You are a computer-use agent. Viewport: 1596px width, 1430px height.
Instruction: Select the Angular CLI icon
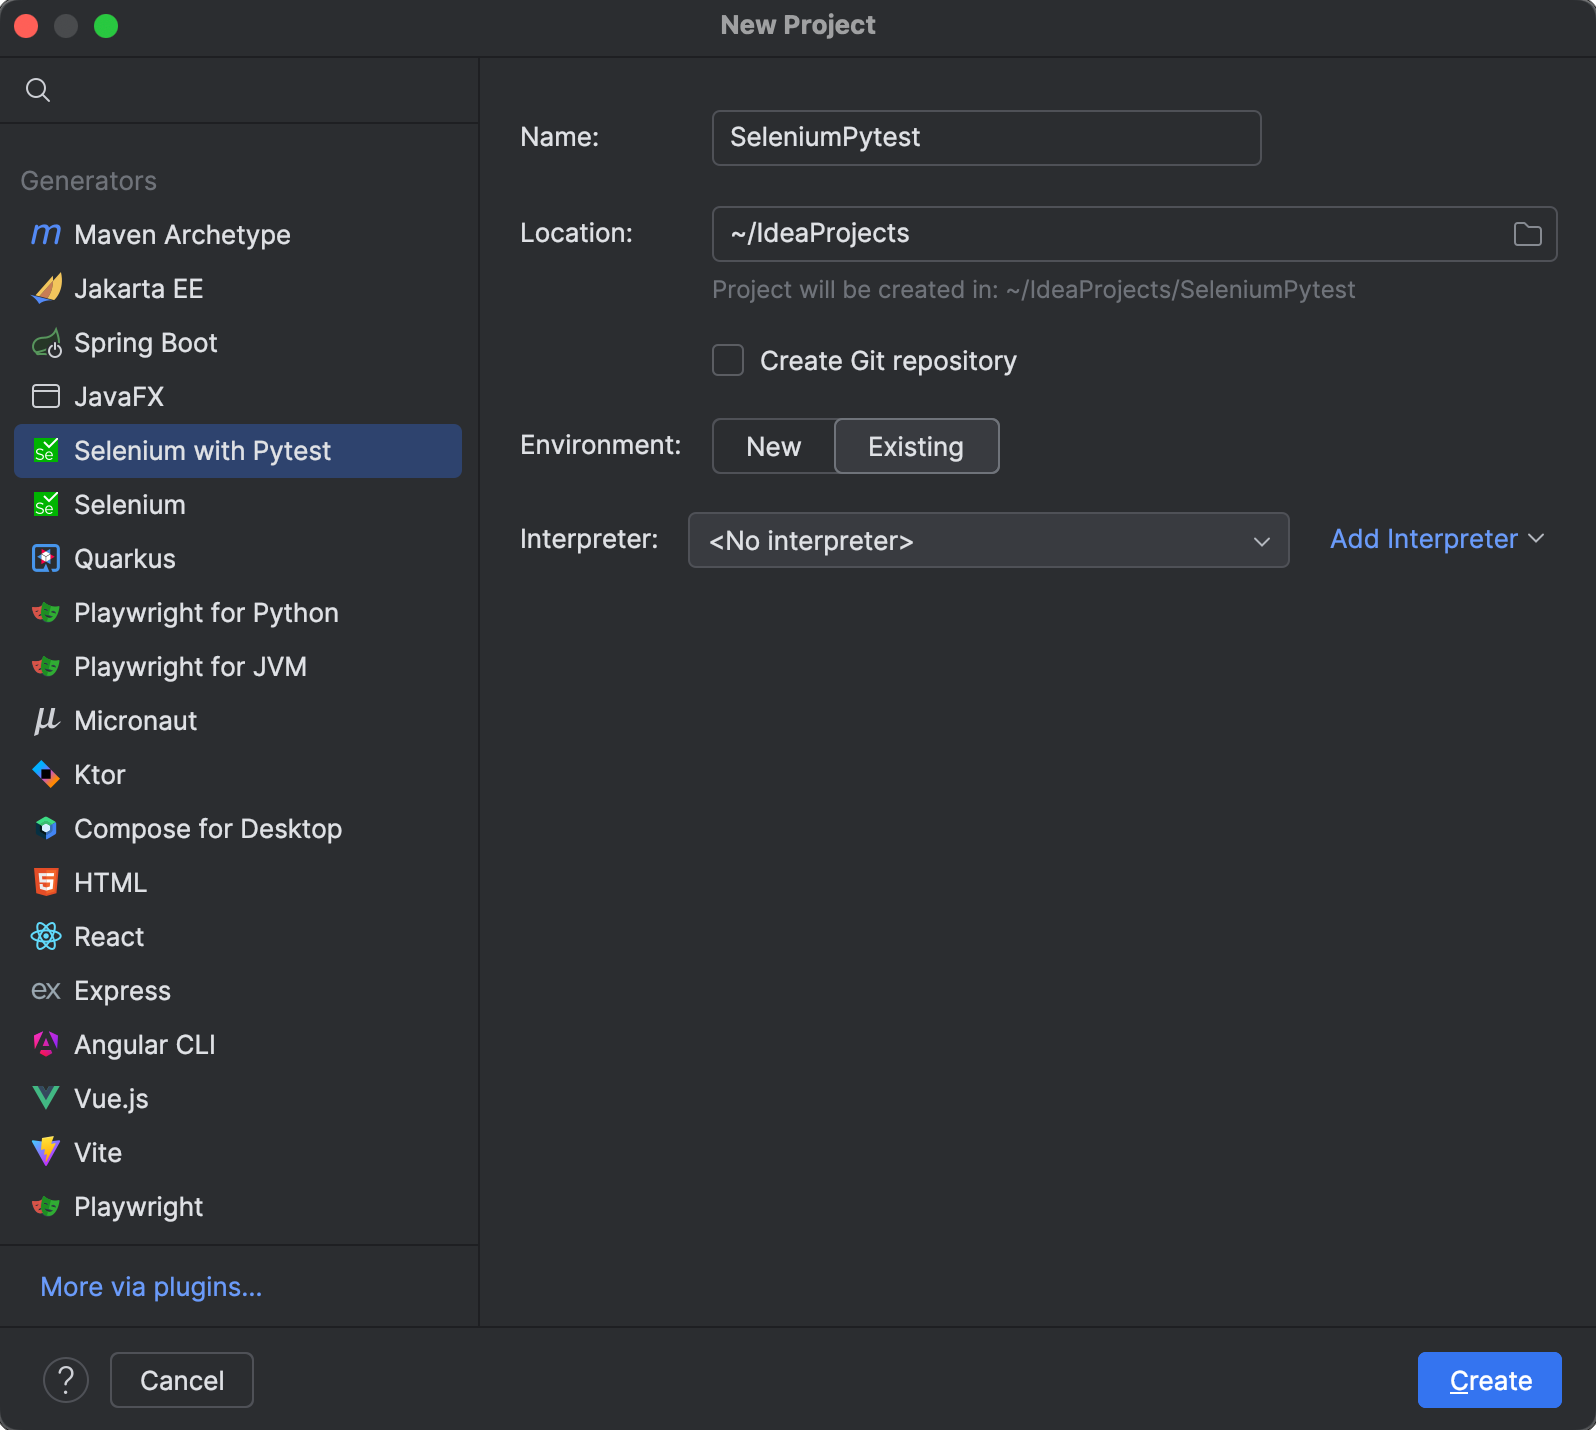tap(46, 1044)
